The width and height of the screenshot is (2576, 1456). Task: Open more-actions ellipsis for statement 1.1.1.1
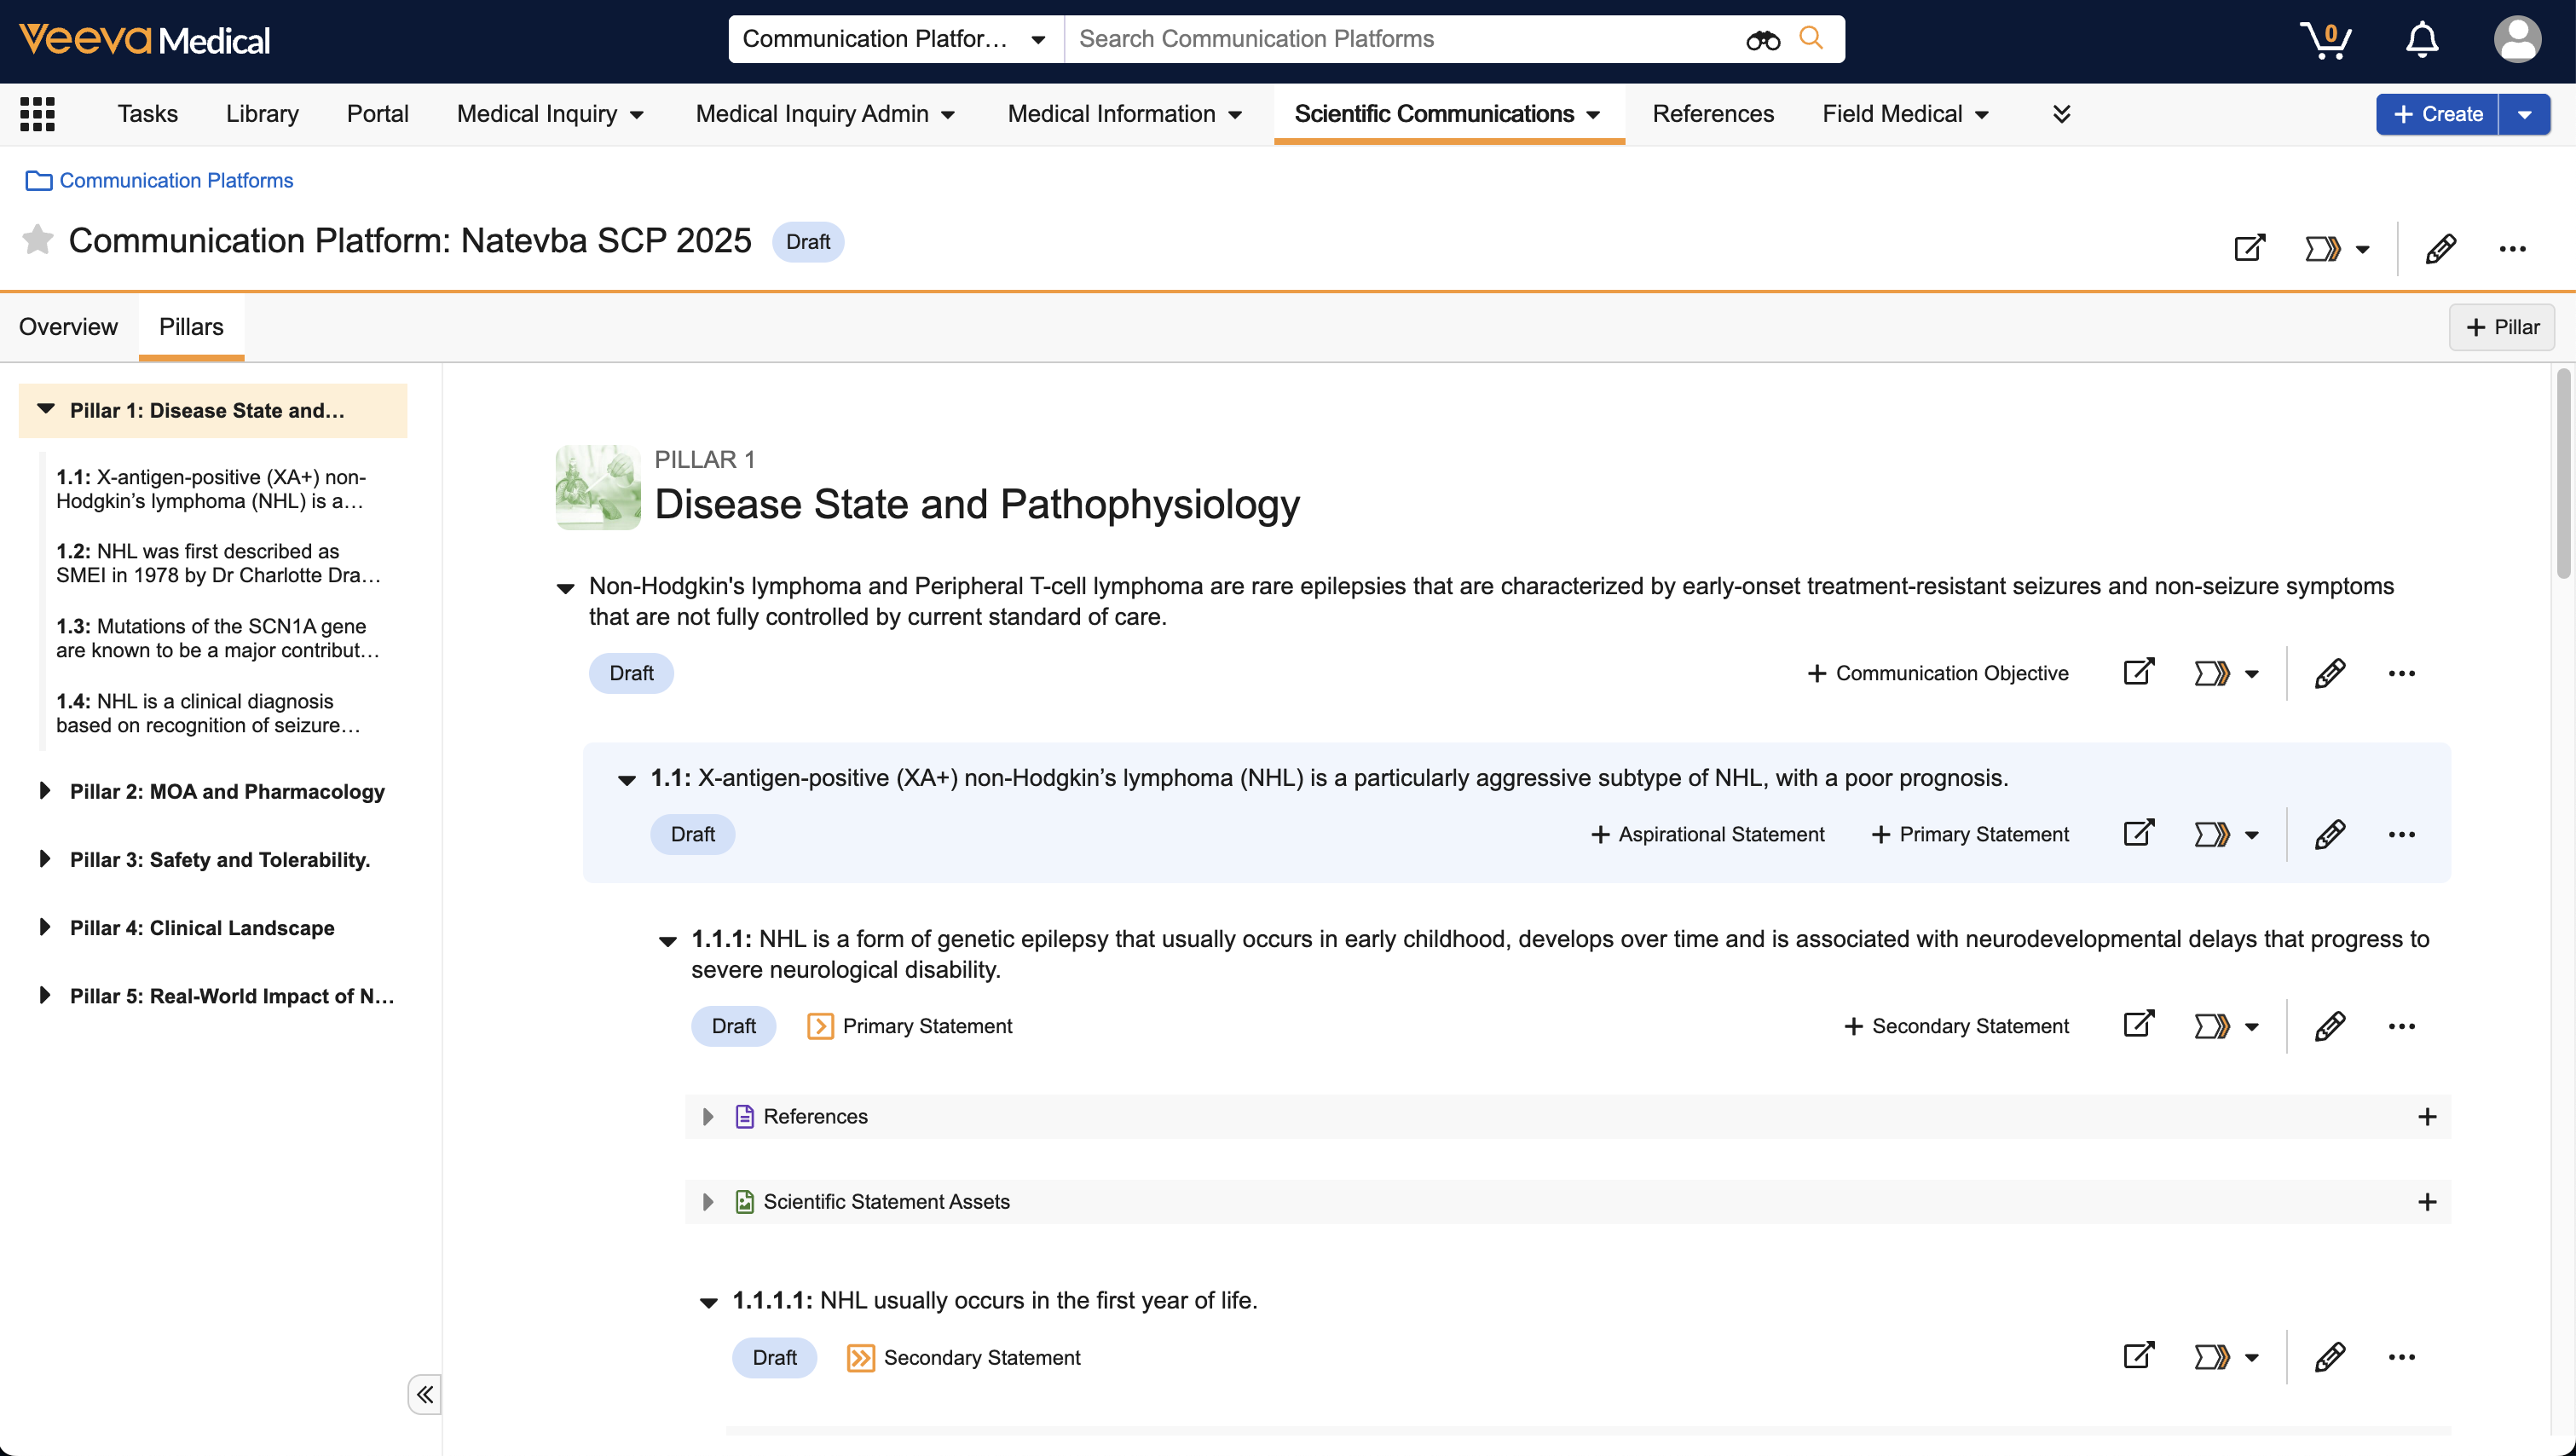[x=2401, y=1357]
